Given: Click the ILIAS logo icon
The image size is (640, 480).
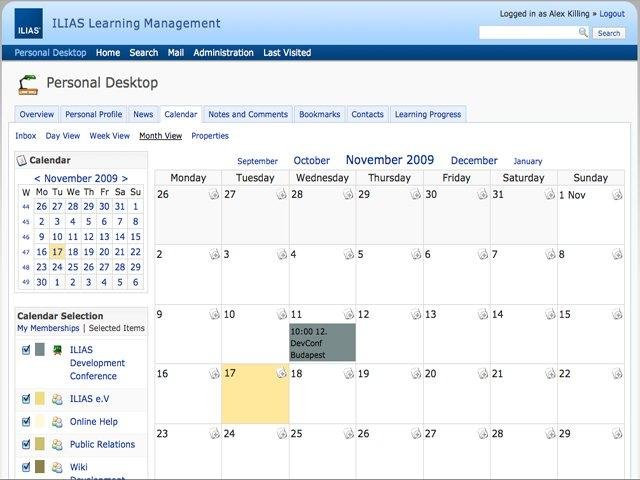Looking at the screenshot, I should point(29,24).
